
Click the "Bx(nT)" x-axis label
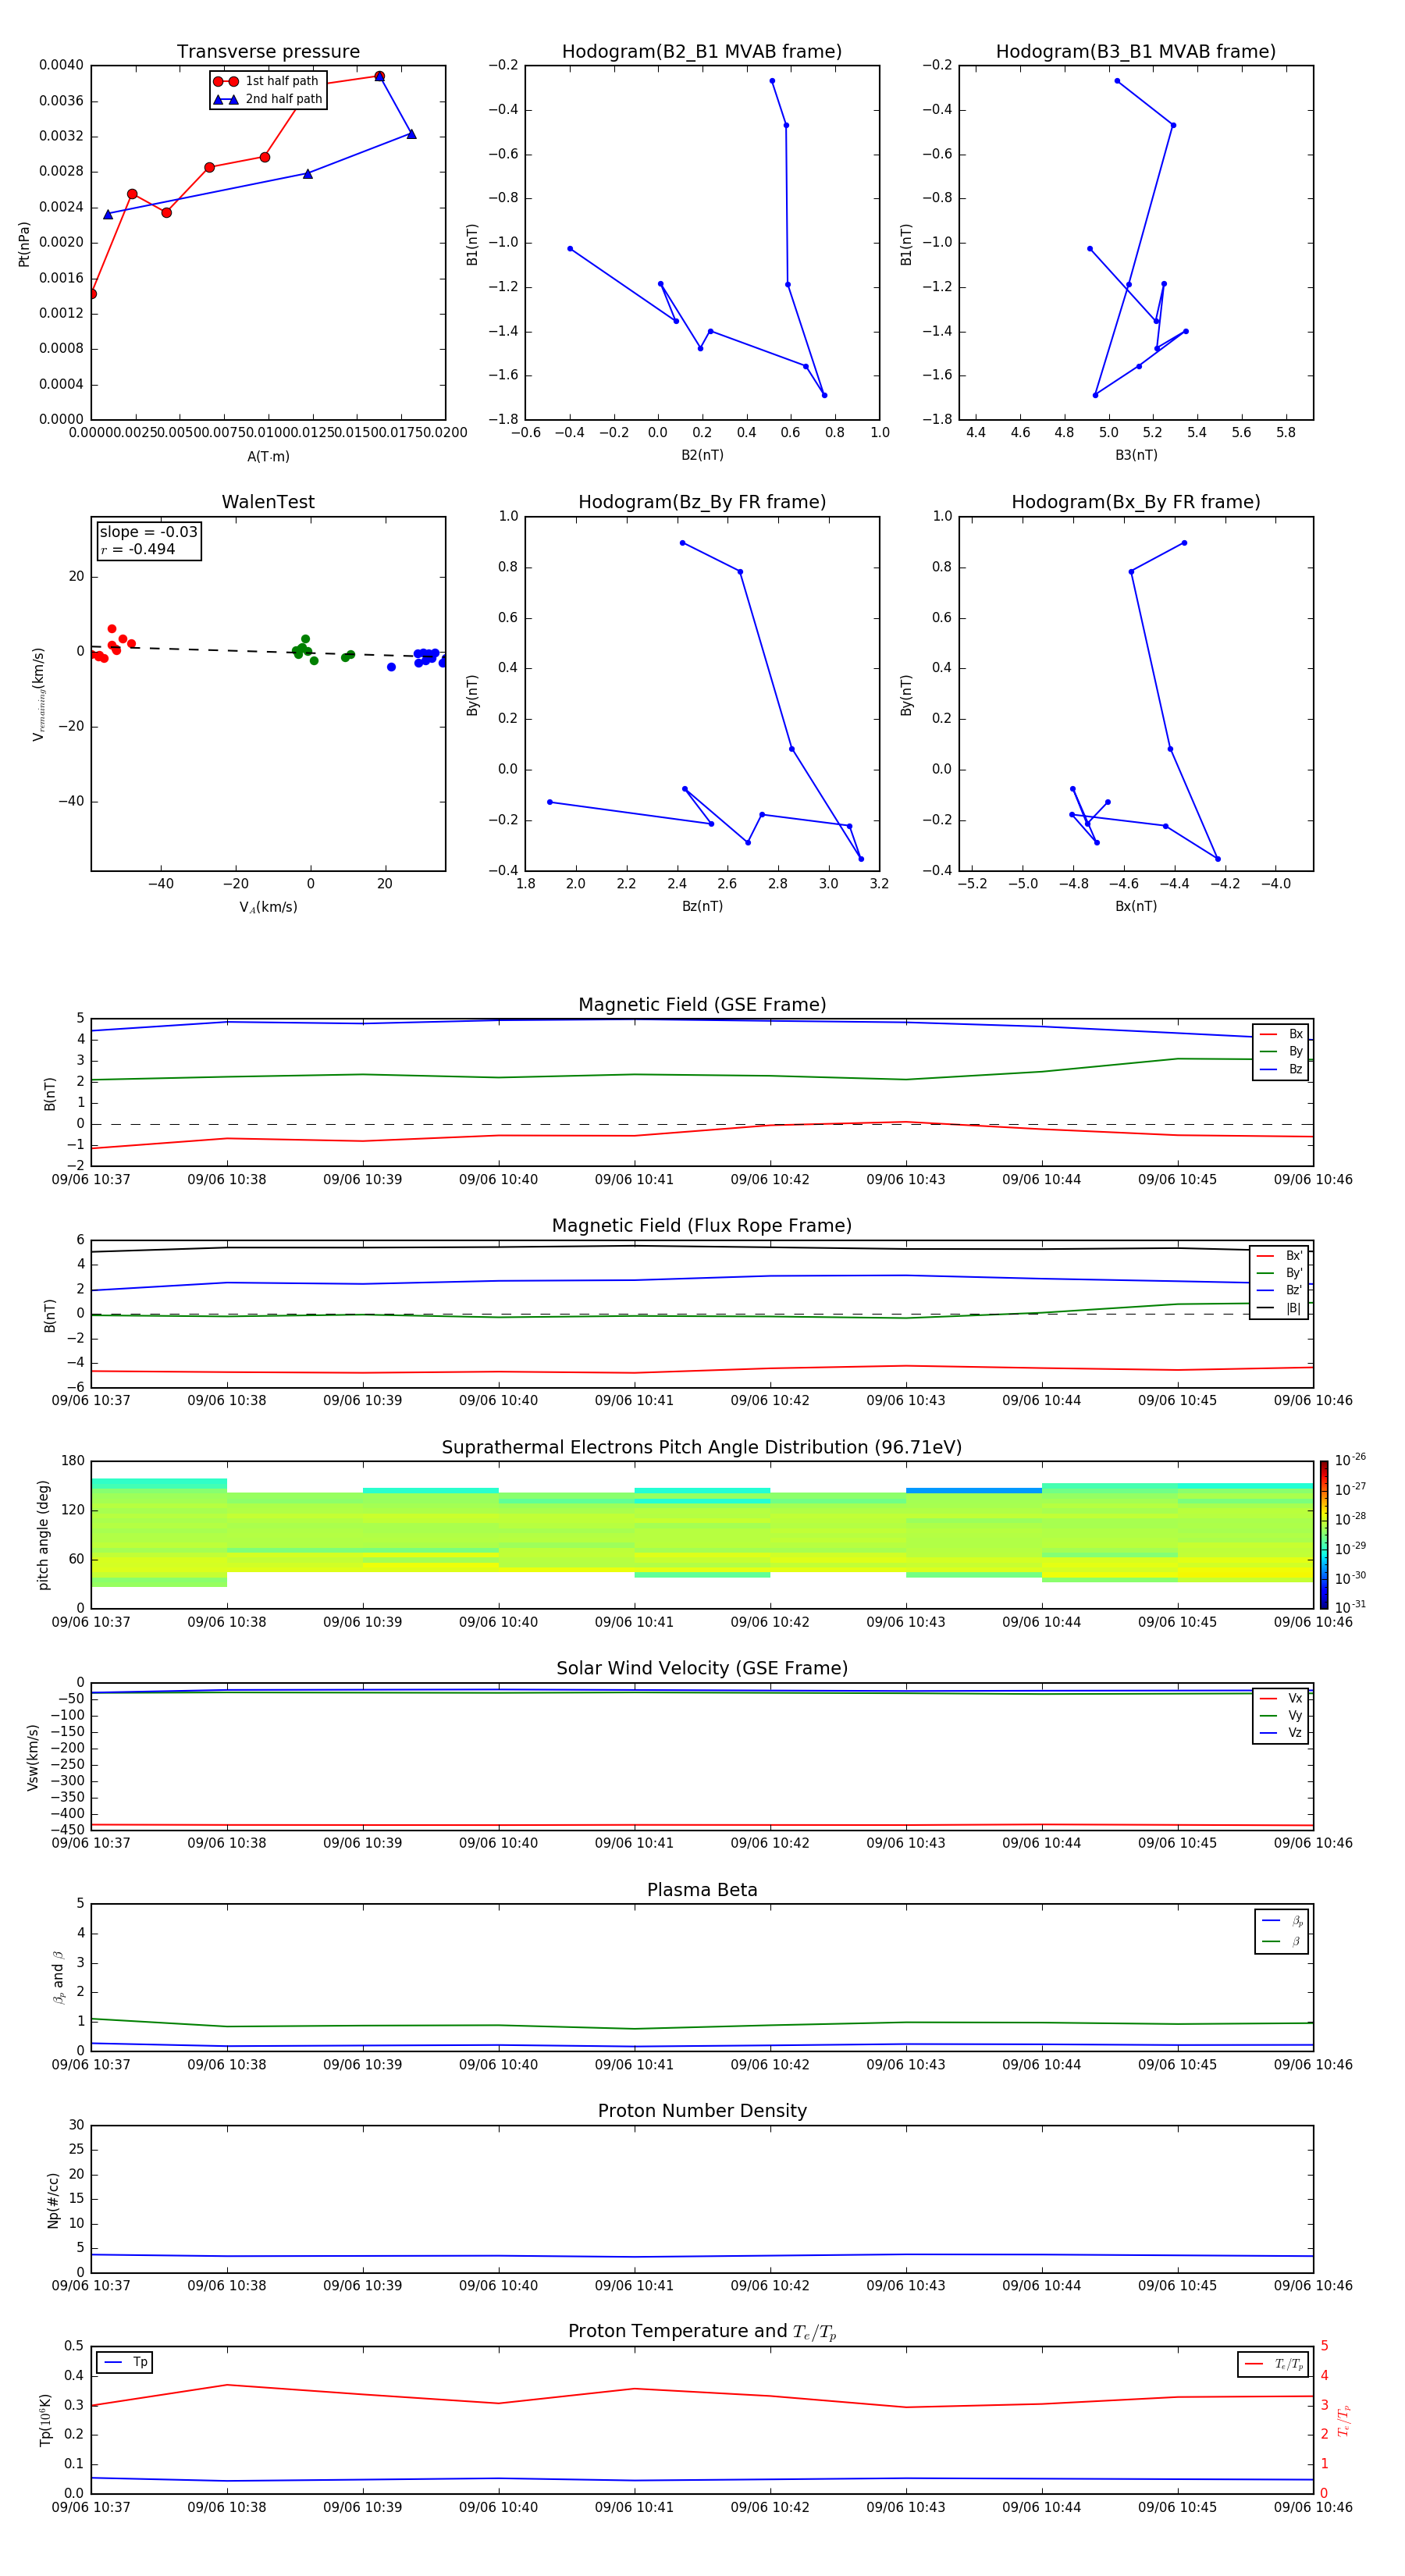pos(1136,906)
